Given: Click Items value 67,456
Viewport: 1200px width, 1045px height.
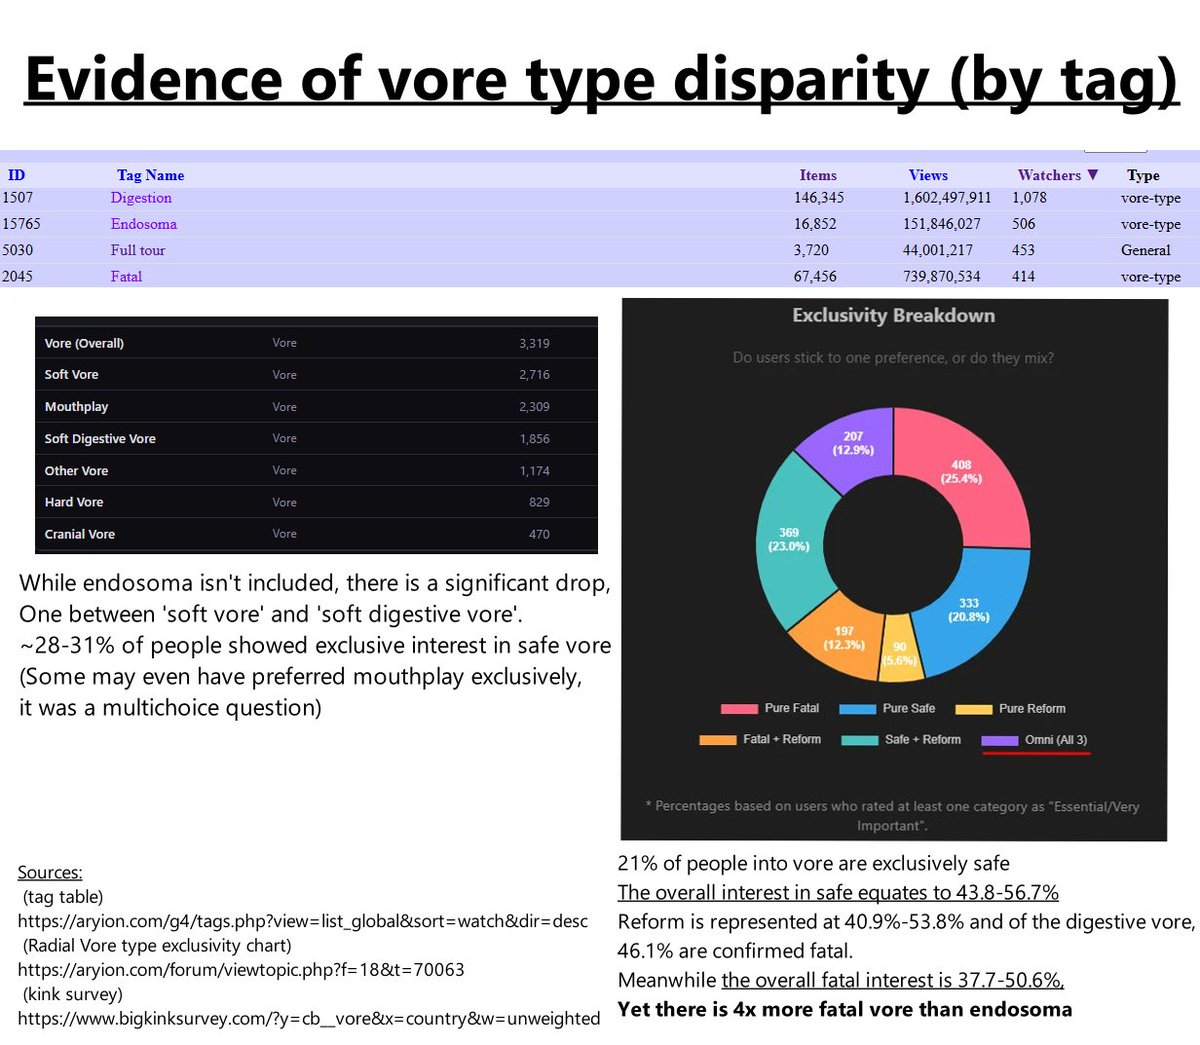Looking at the screenshot, I should [x=815, y=276].
